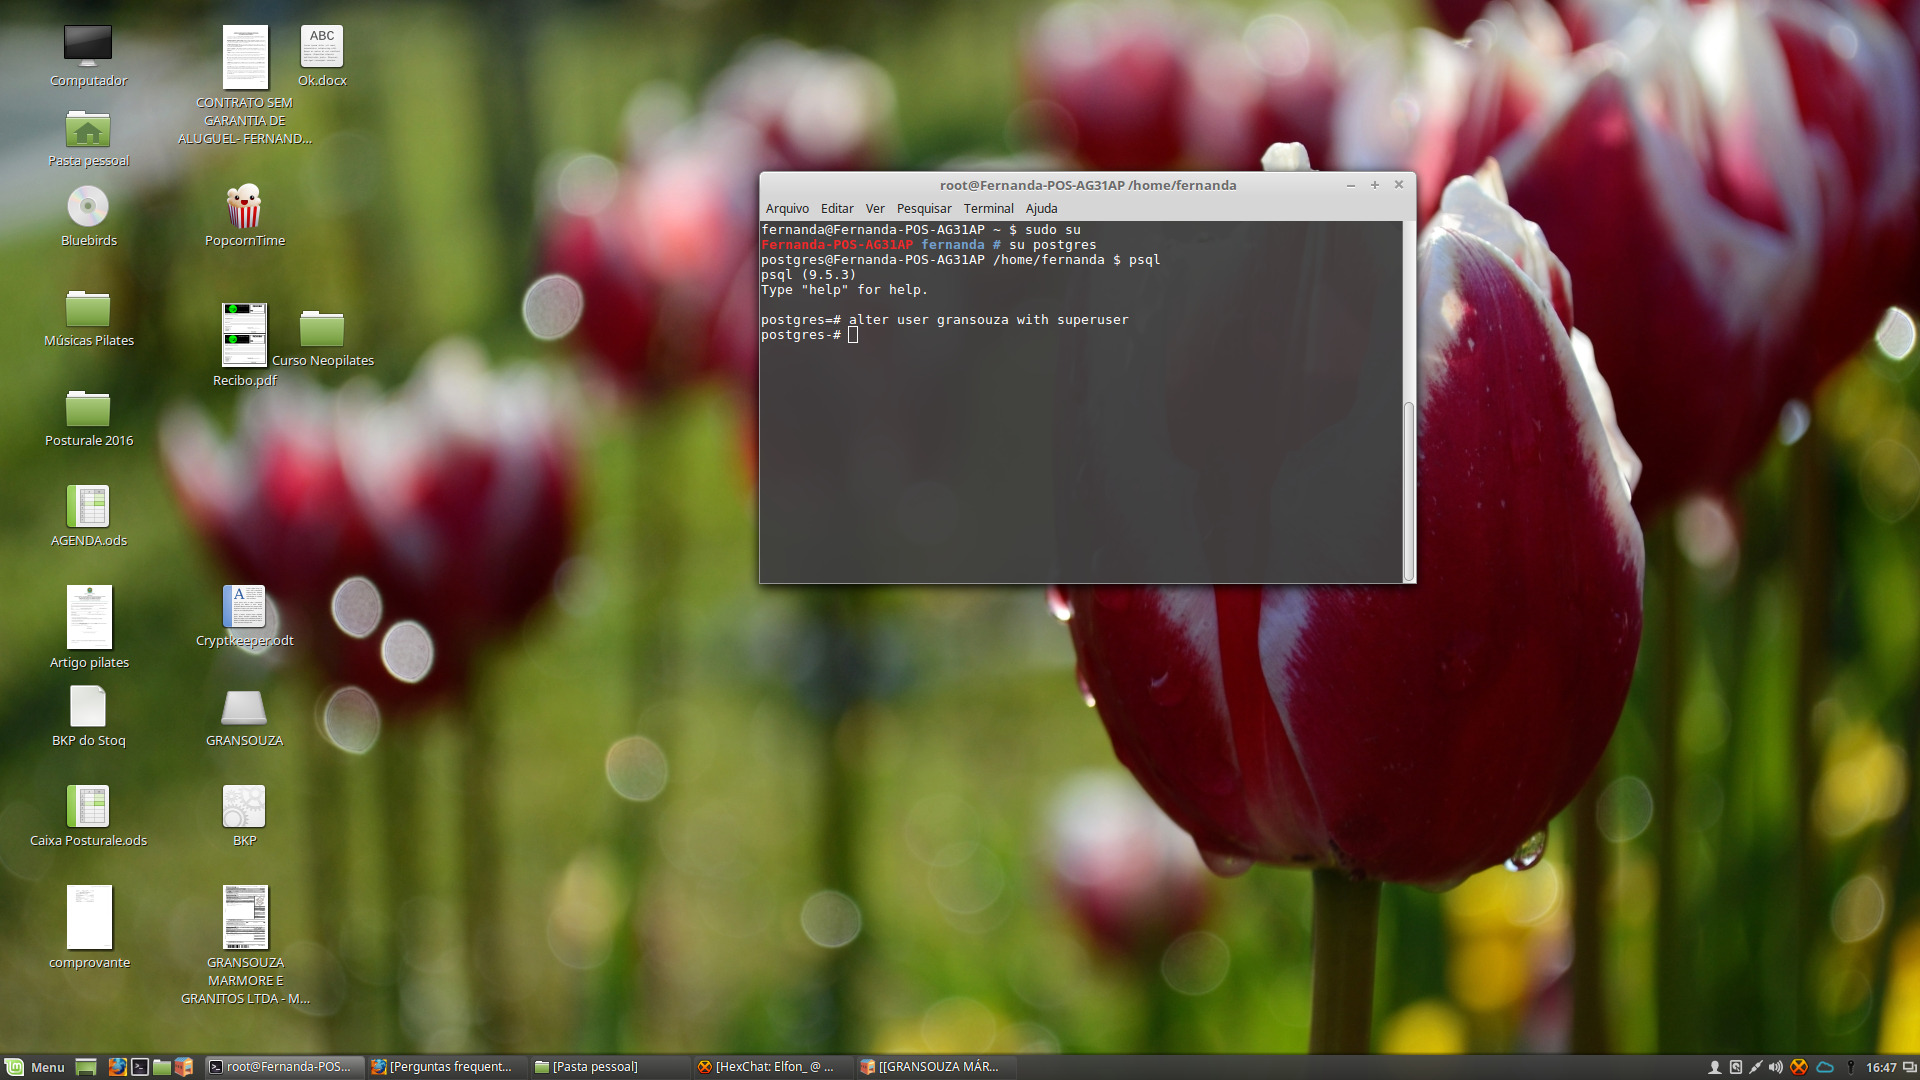Open the Arquivo menu in terminal
This screenshot has height=1080, width=1920.
[787, 208]
